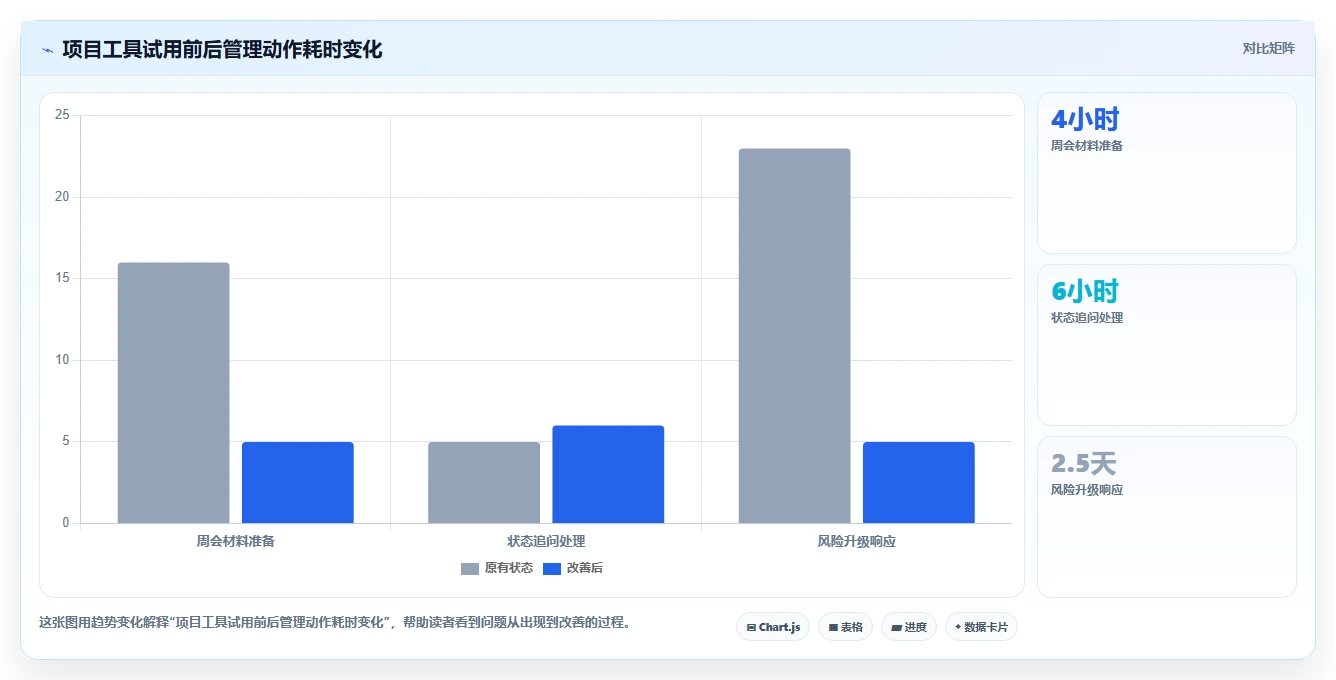Click the blue 改善后 legend swatch
This screenshot has width=1336, height=680.
552,569
